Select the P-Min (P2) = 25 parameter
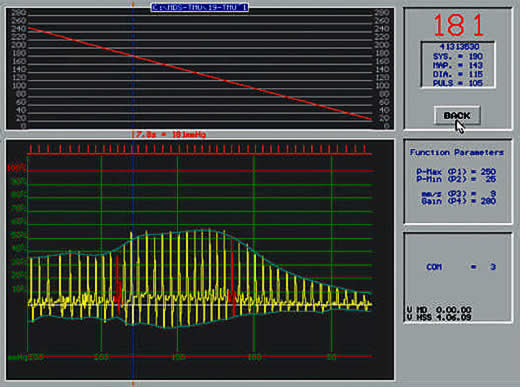 point(456,179)
